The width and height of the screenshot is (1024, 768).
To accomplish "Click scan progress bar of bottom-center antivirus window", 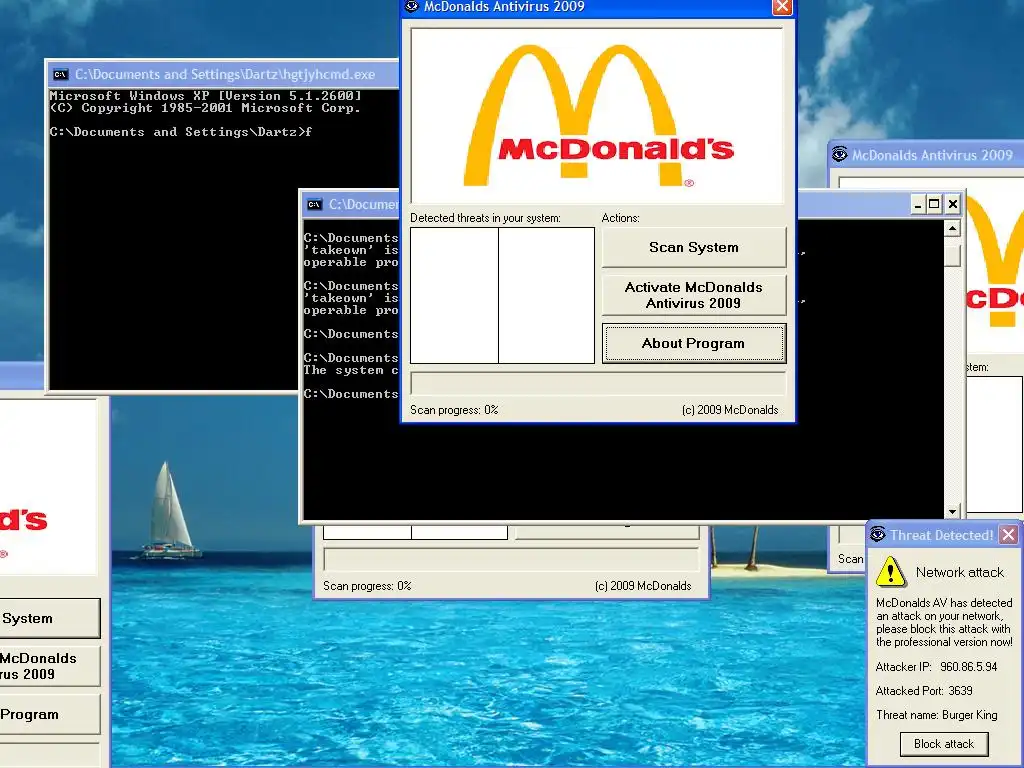I will 511,560.
